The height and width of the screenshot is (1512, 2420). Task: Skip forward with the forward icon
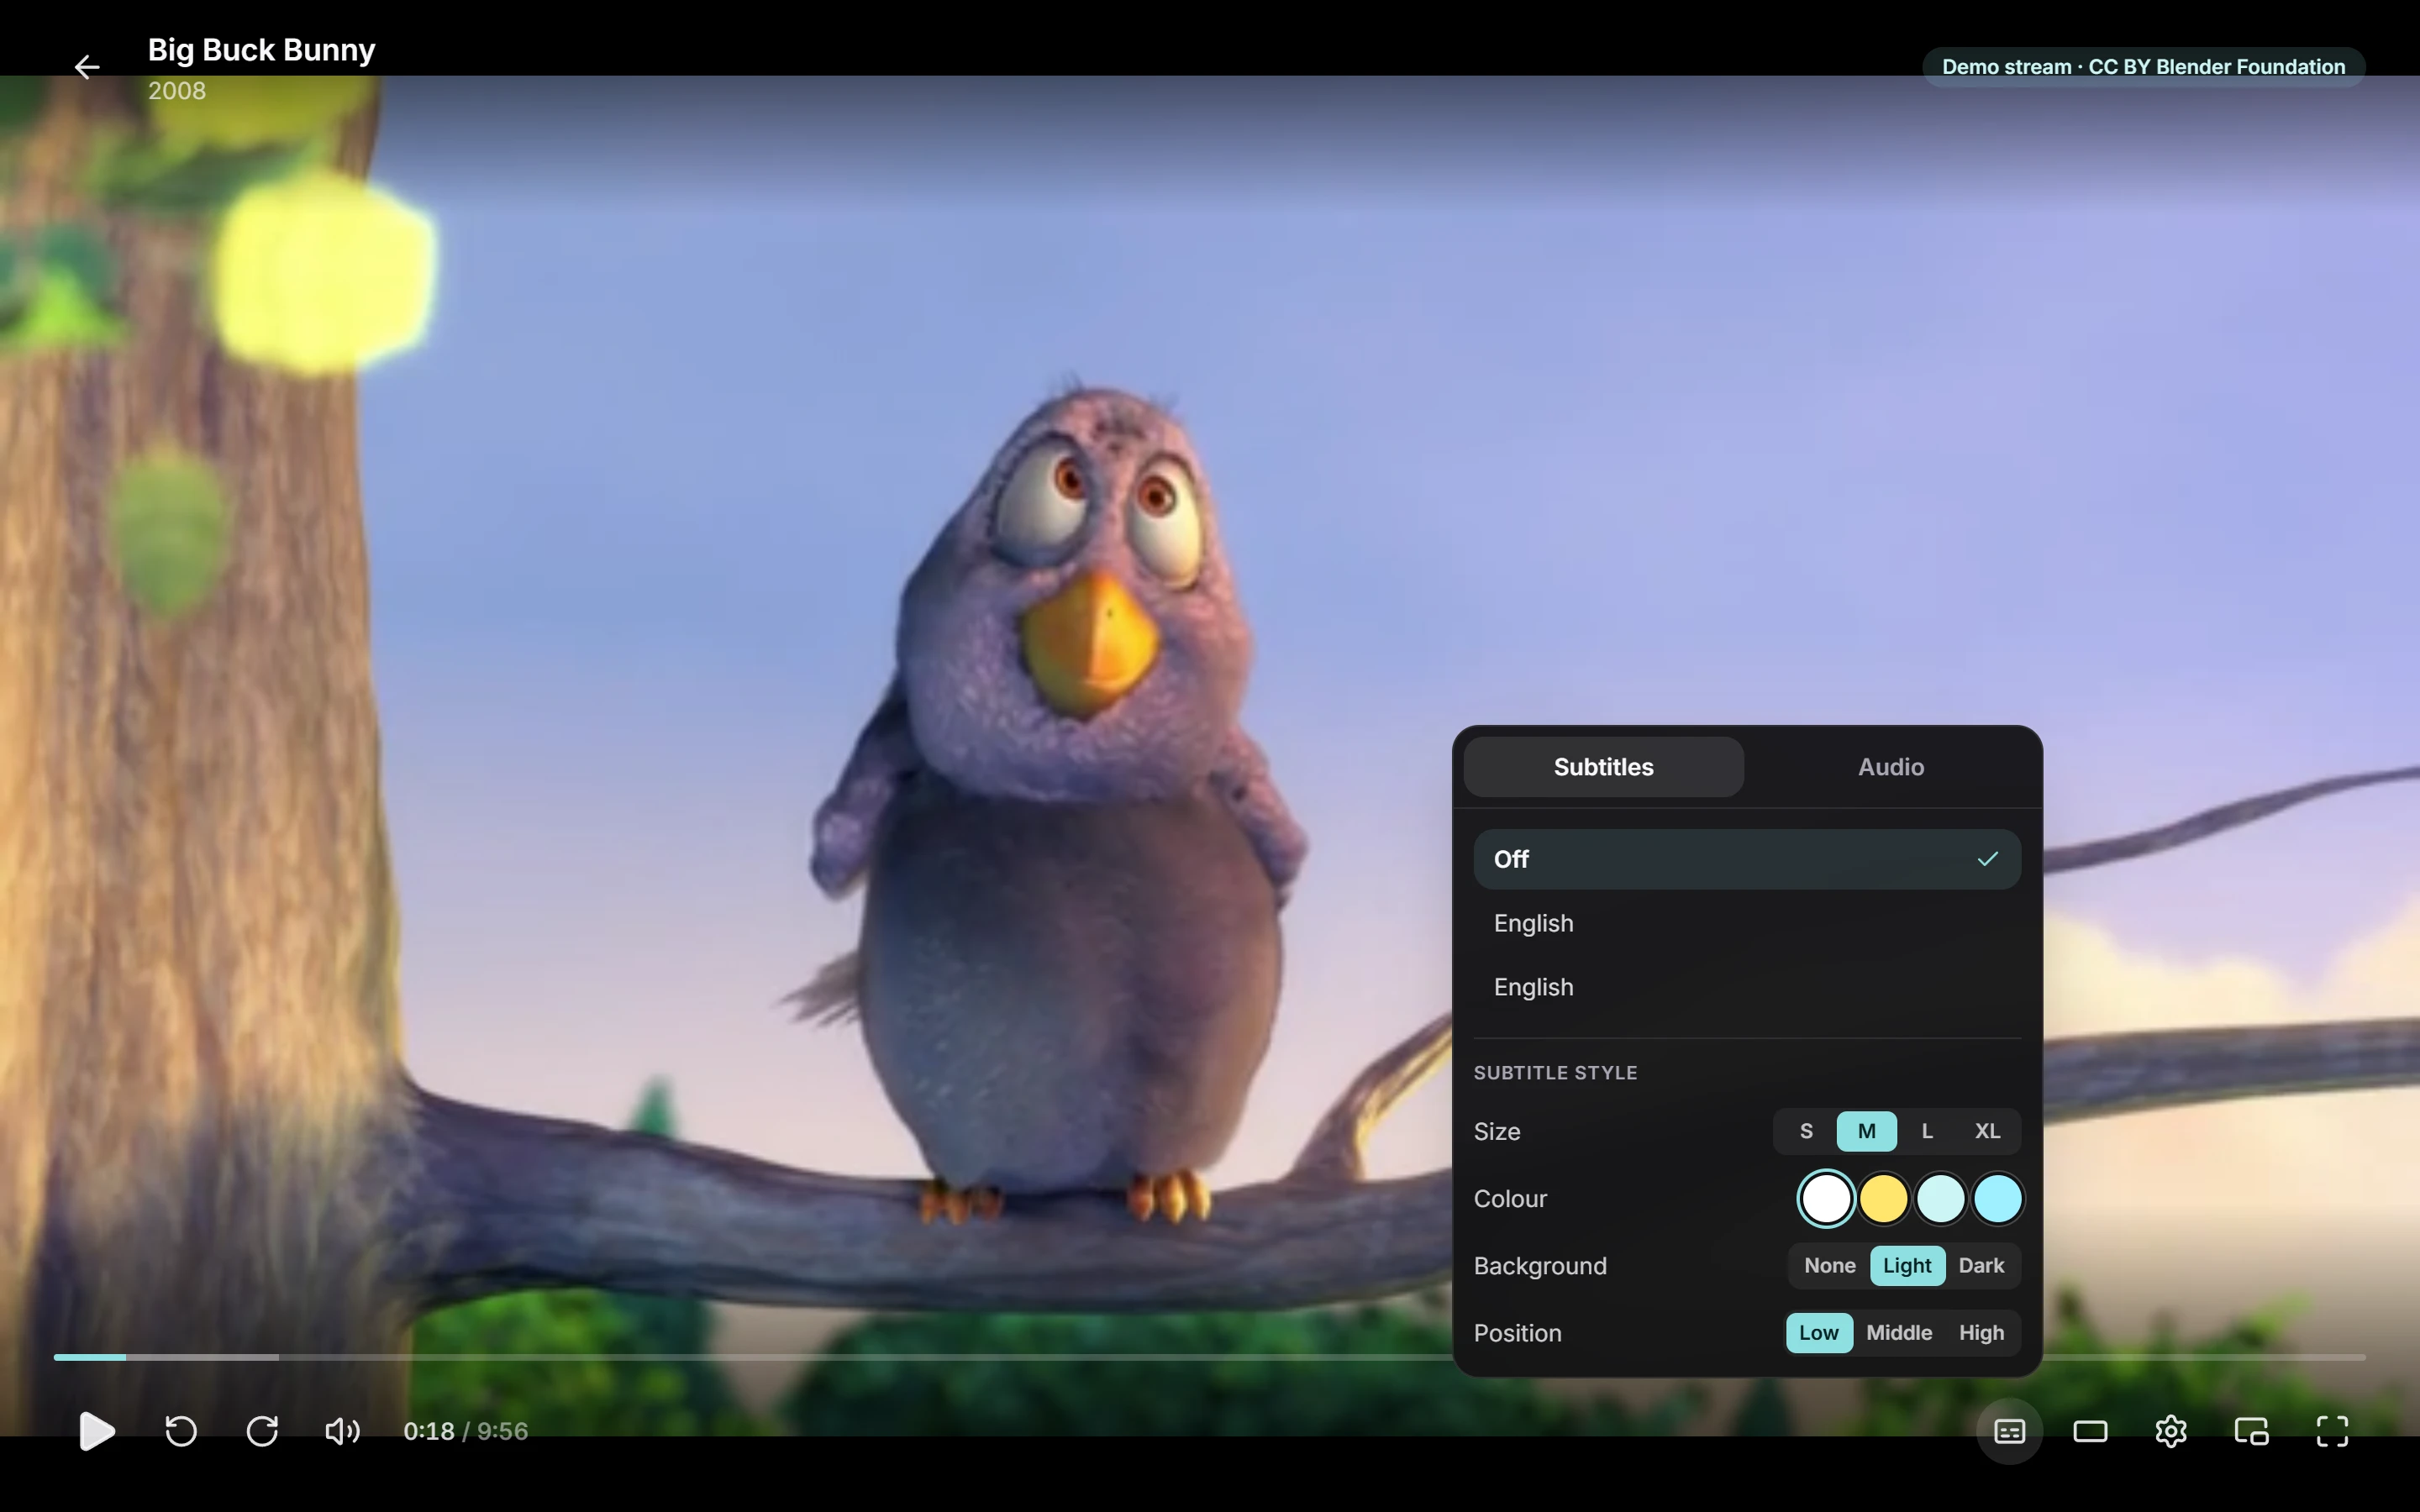(262, 1431)
